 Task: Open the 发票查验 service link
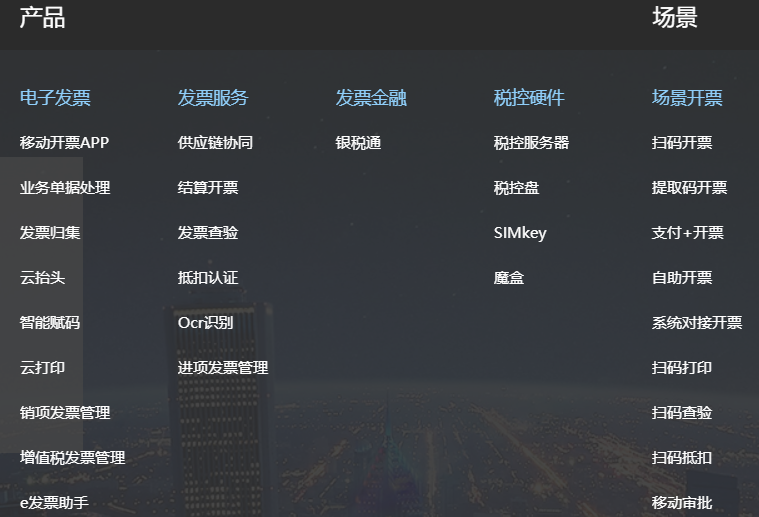[208, 233]
